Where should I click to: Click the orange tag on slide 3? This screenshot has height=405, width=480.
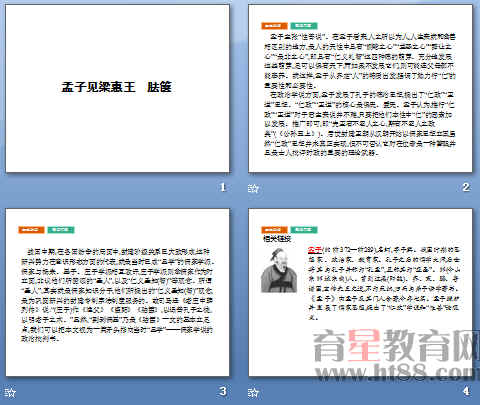click(31, 230)
